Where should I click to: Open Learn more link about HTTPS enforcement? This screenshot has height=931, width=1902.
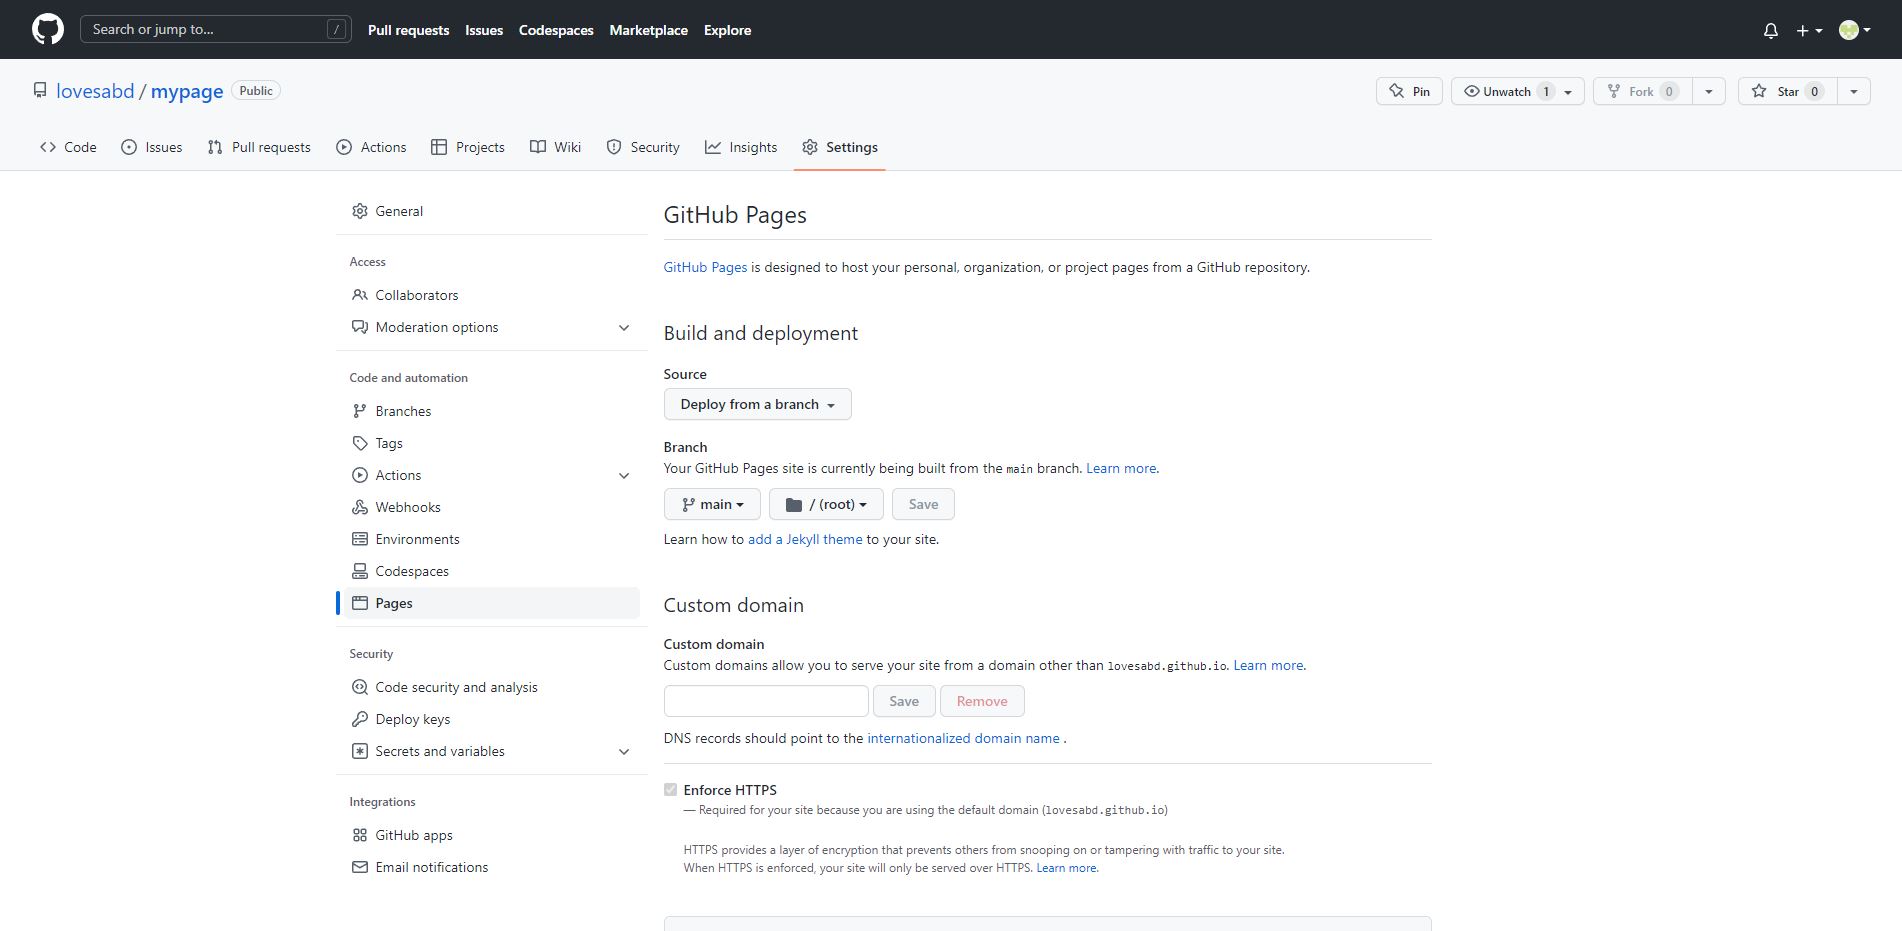tap(1066, 868)
